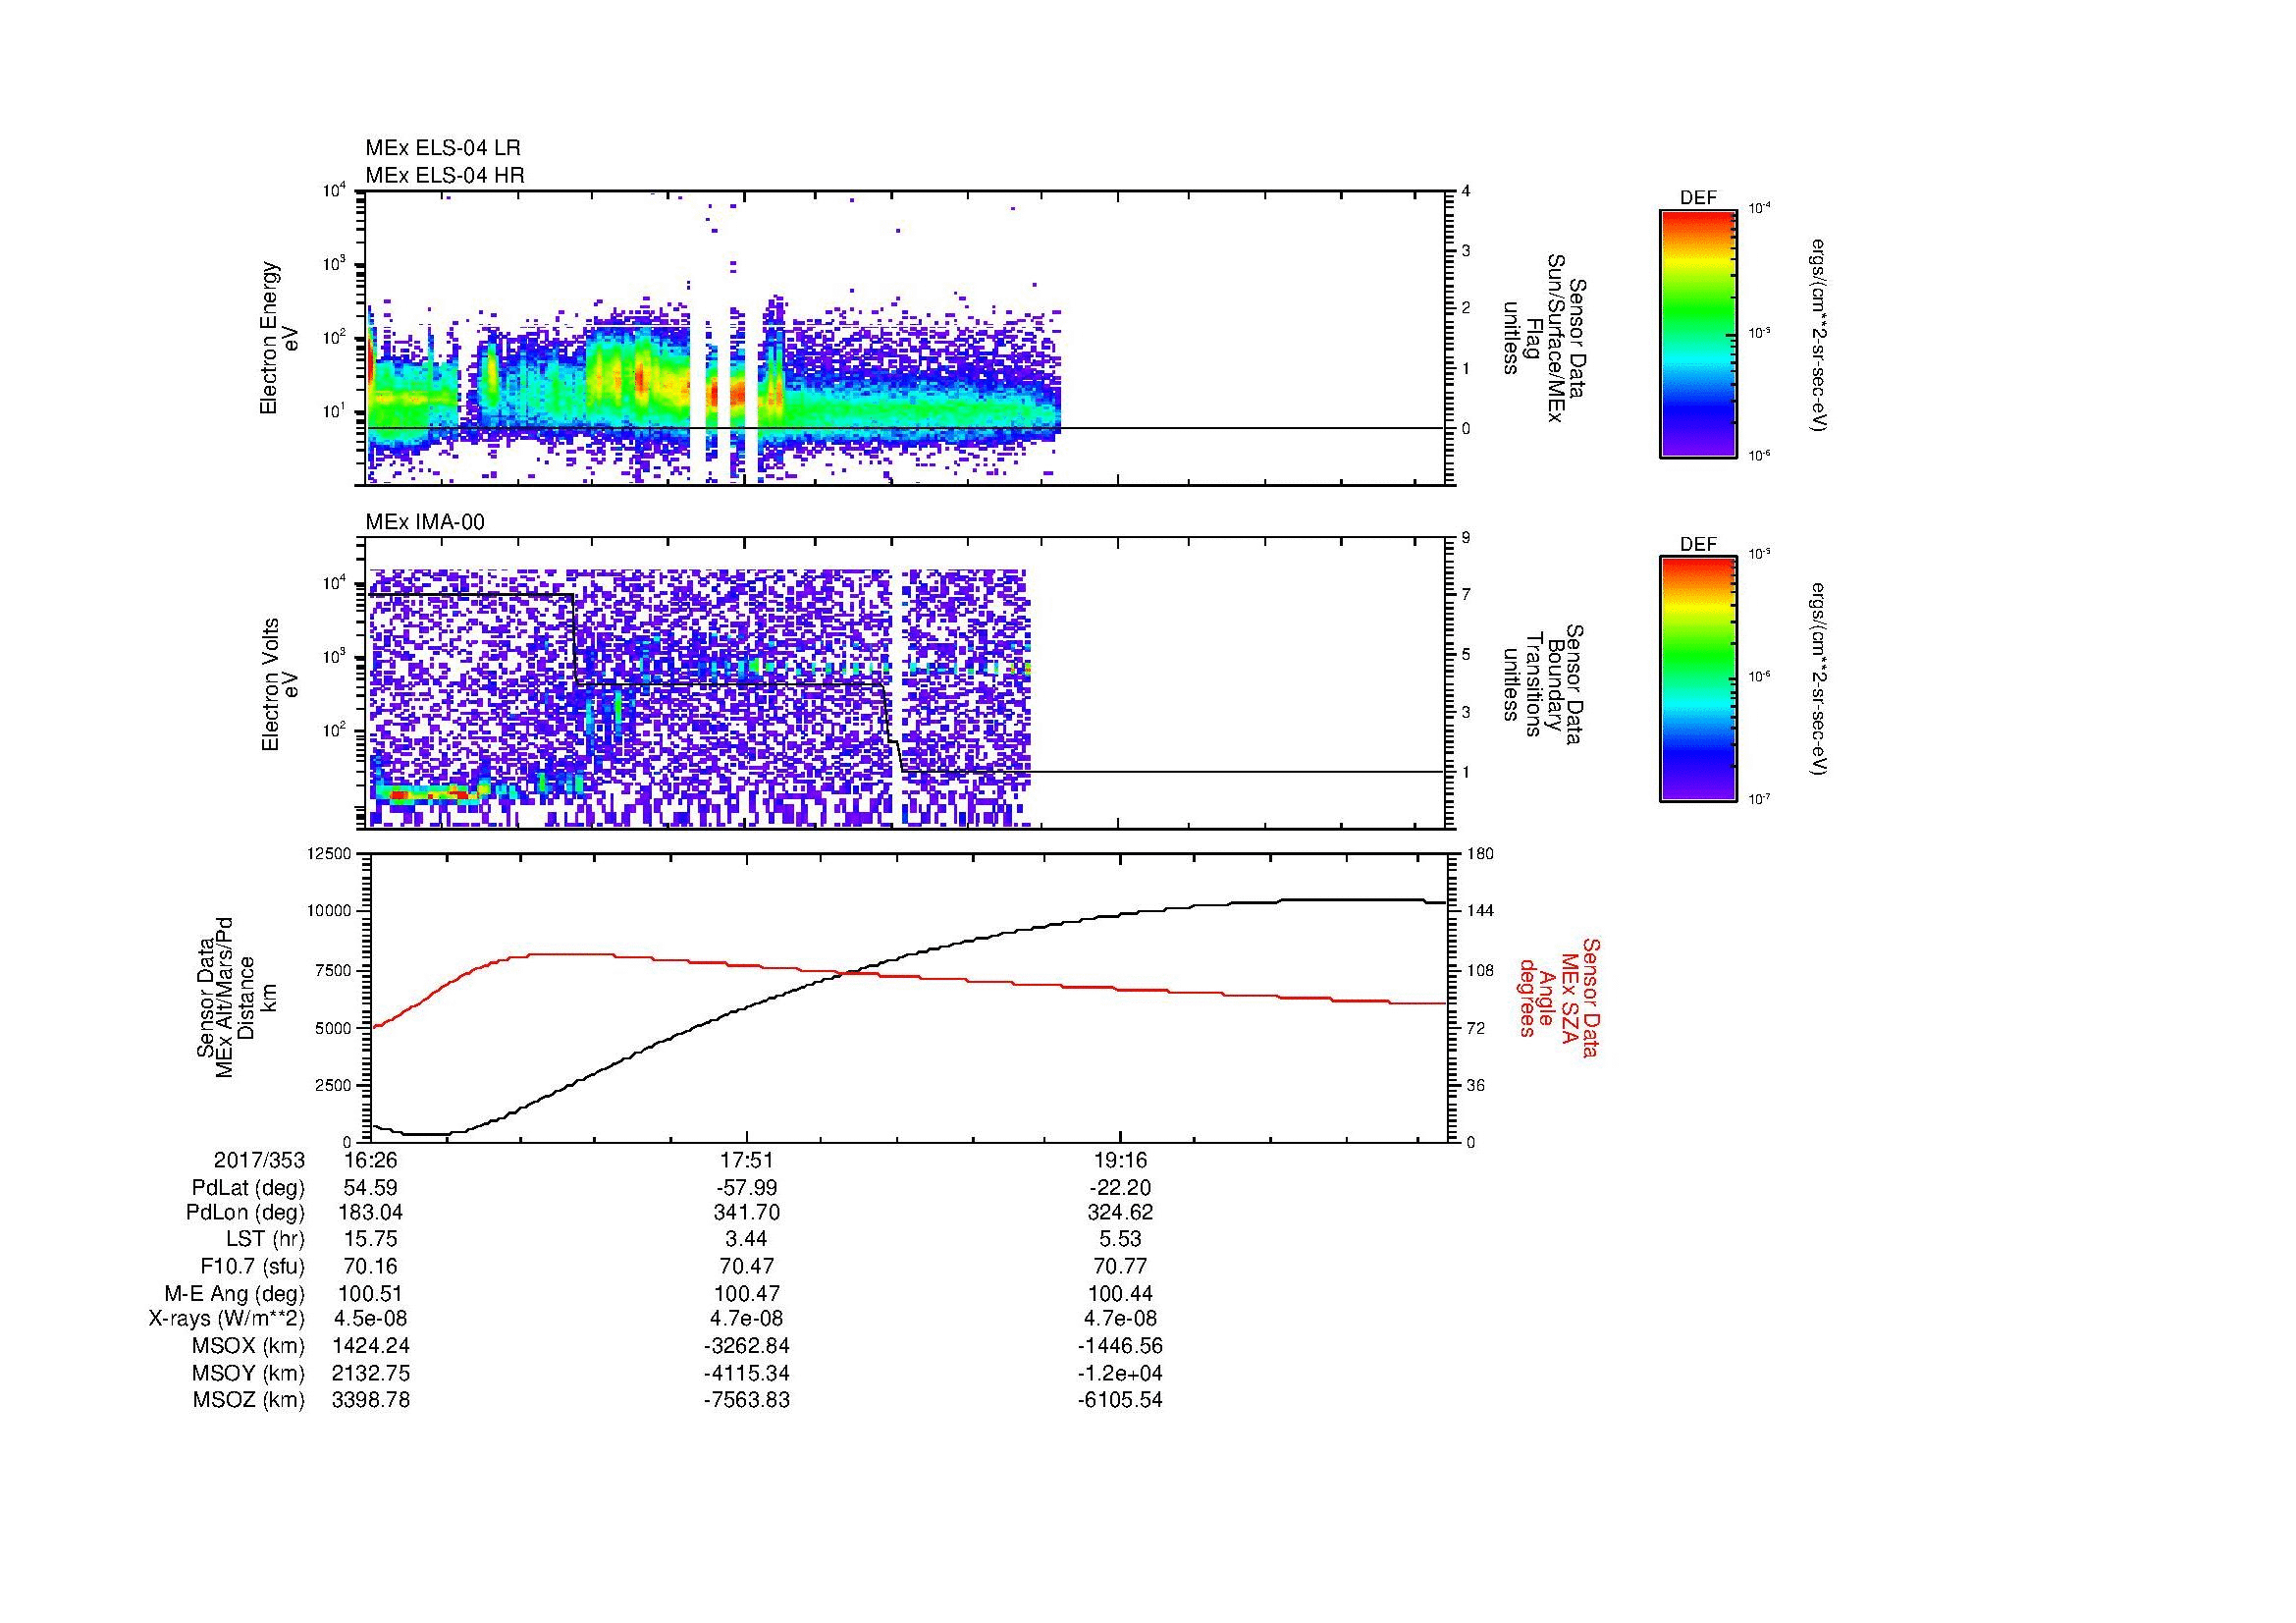Click the 'M-E Ang (deg)' row label
The image size is (2296, 1623).
pyautogui.click(x=234, y=1293)
